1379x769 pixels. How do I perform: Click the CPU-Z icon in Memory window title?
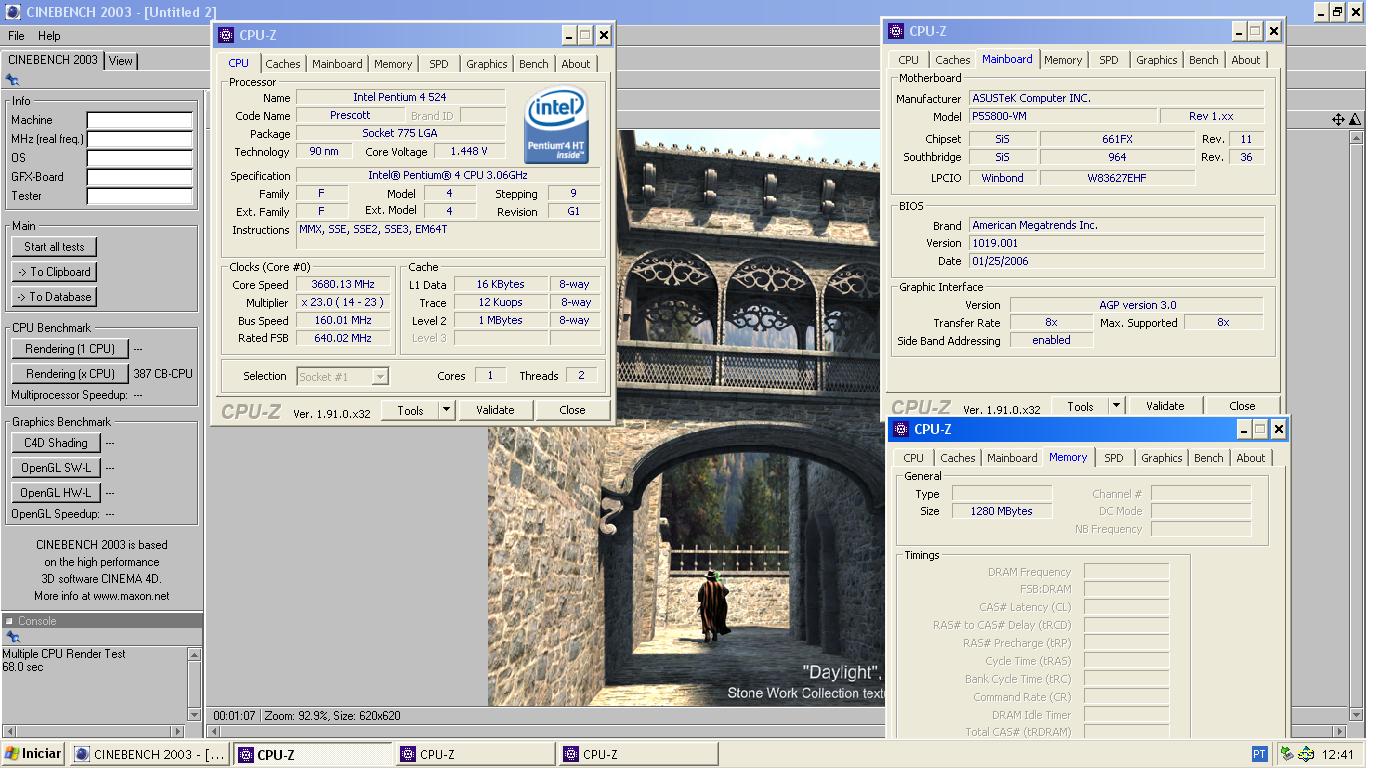tap(900, 429)
